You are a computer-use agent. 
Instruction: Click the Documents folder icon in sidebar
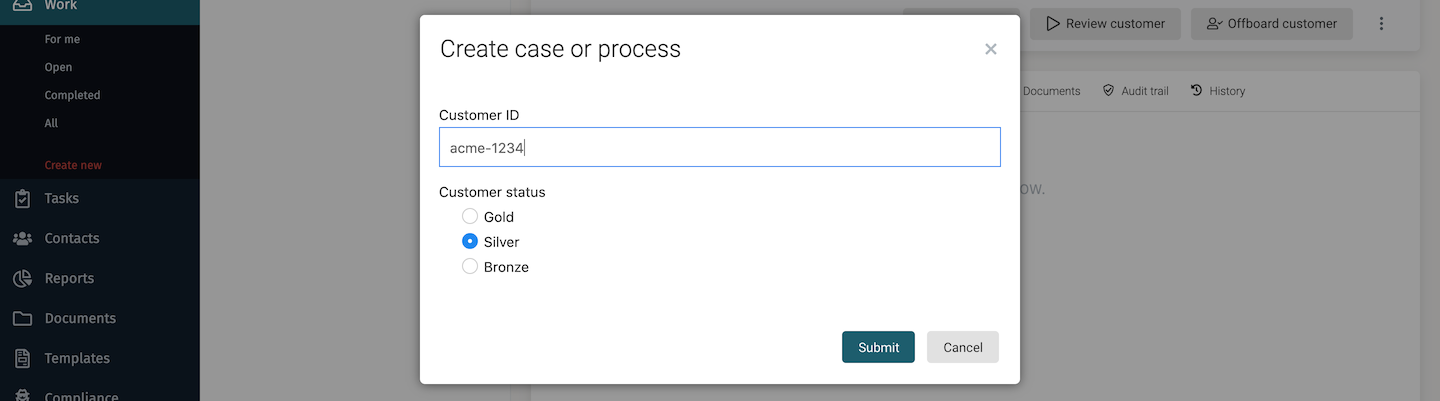pos(22,318)
